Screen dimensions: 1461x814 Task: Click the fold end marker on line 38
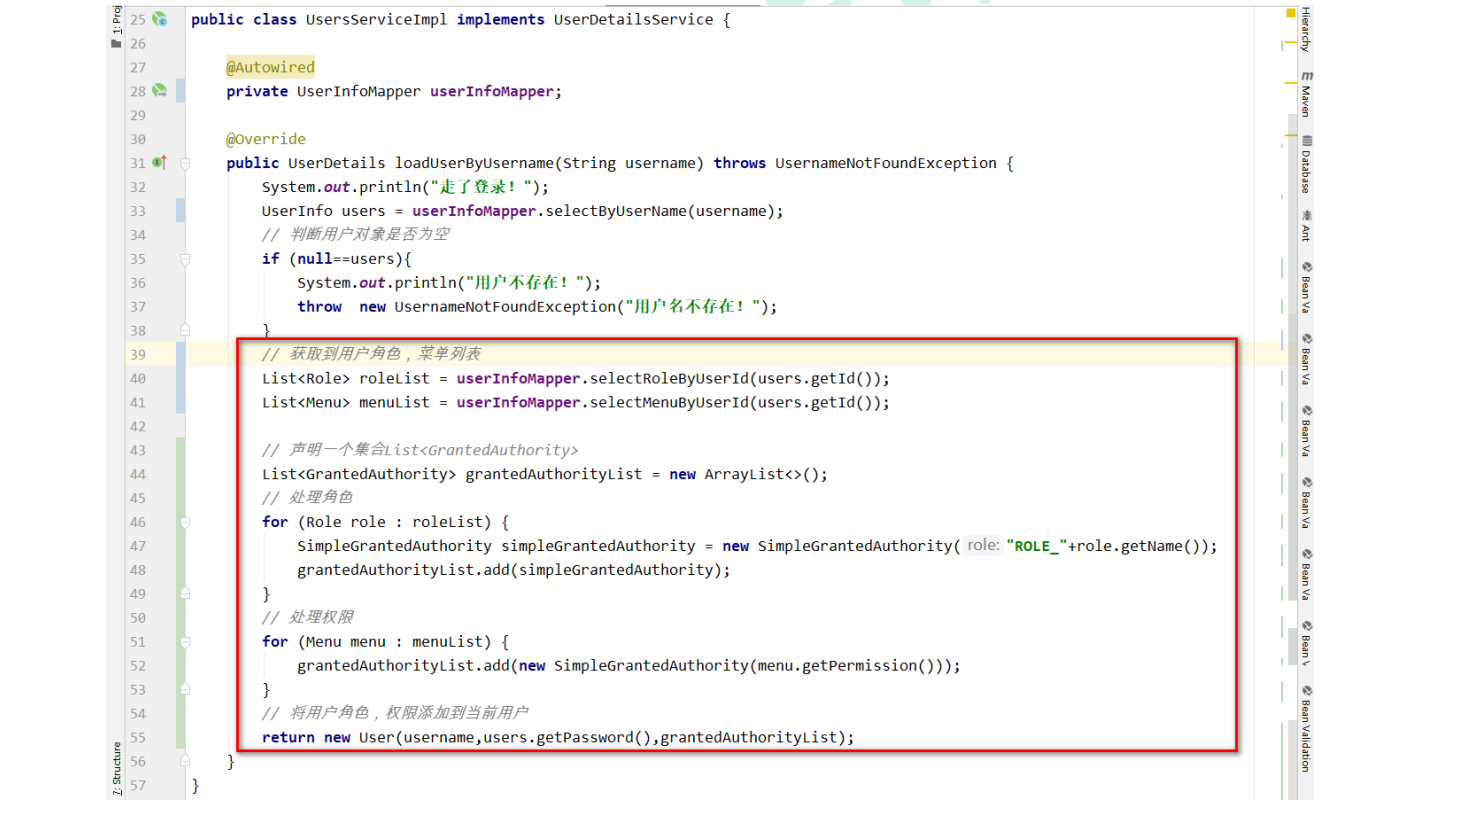pos(185,330)
